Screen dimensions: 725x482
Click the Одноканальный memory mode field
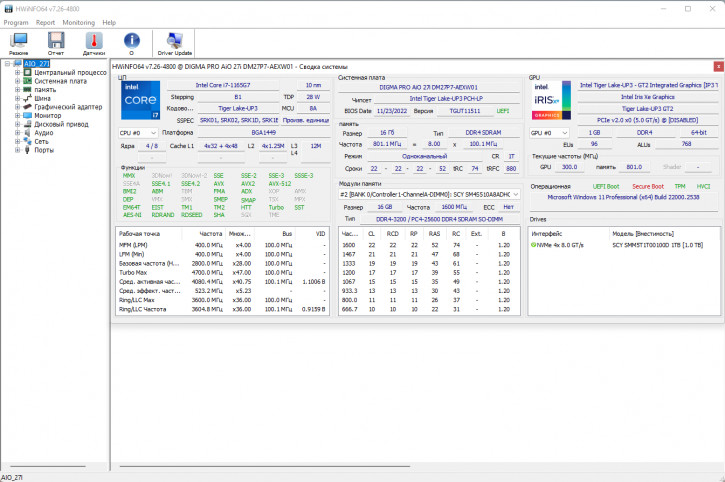[424, 156]
